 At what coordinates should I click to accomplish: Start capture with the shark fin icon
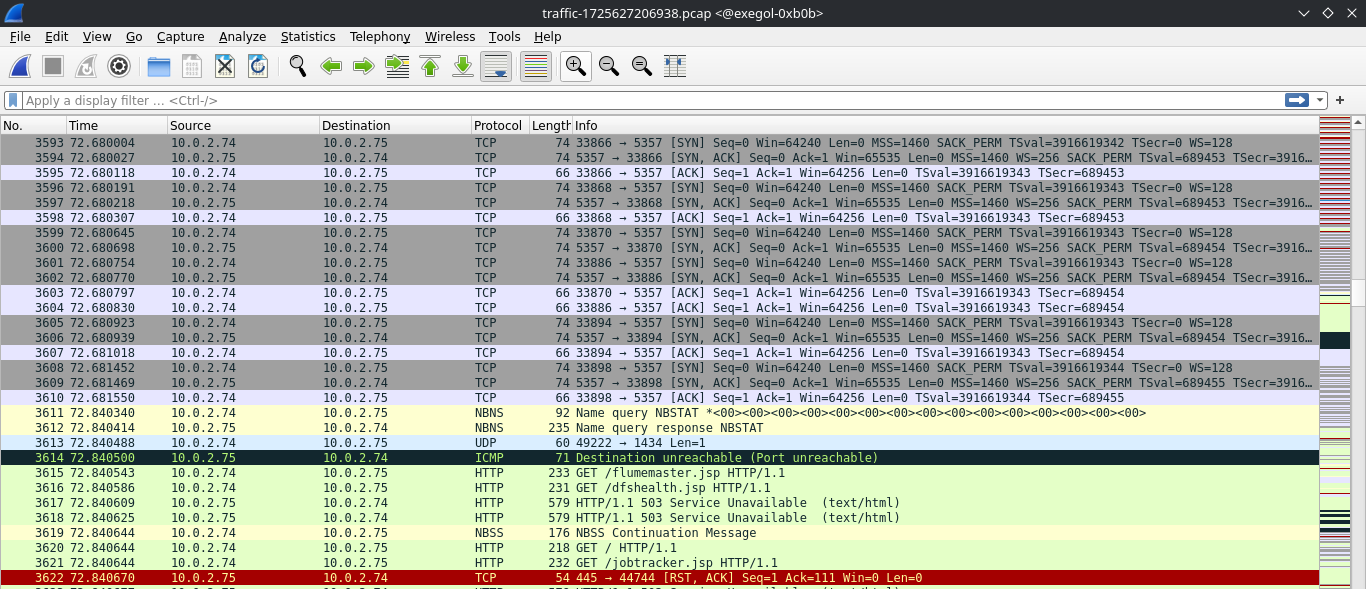point(20,67)
